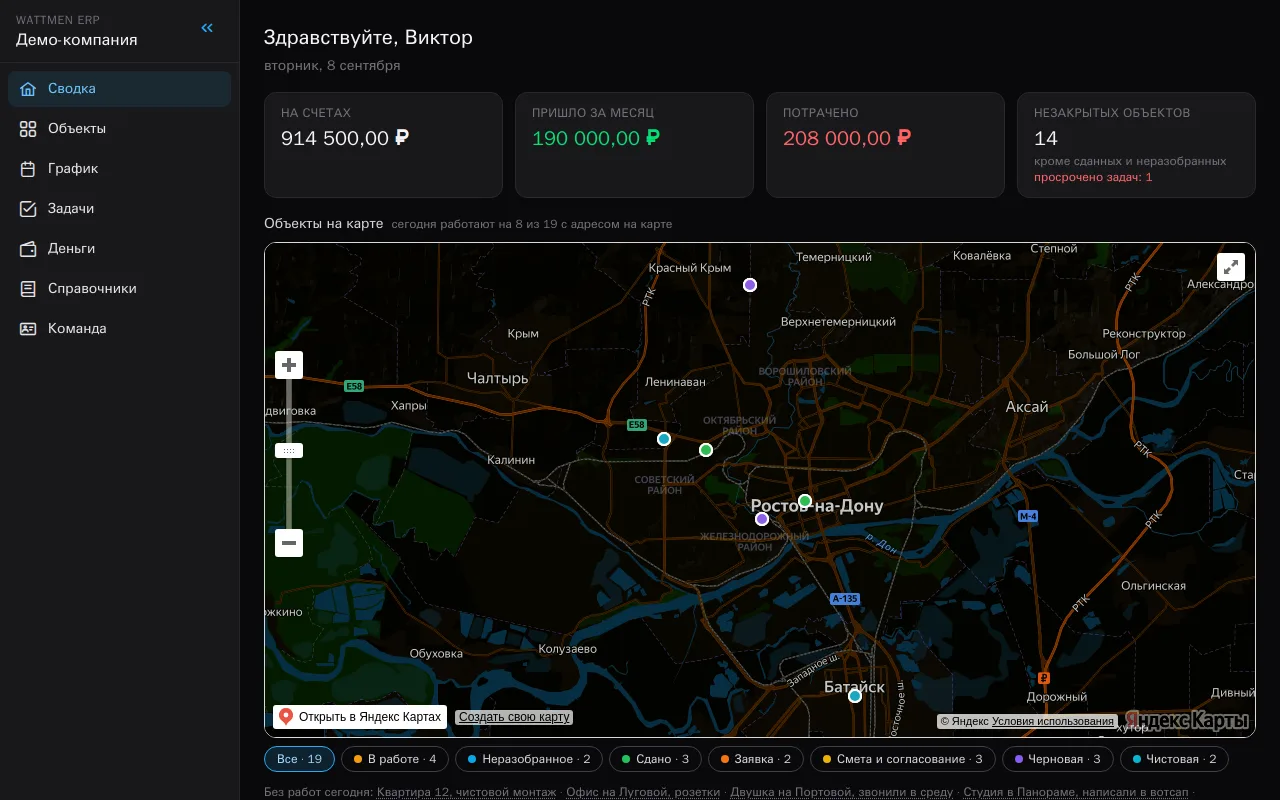Screen dimensions: 1280x800
Task: Click the Демо-компания company name
Action: tap(76, 40)
